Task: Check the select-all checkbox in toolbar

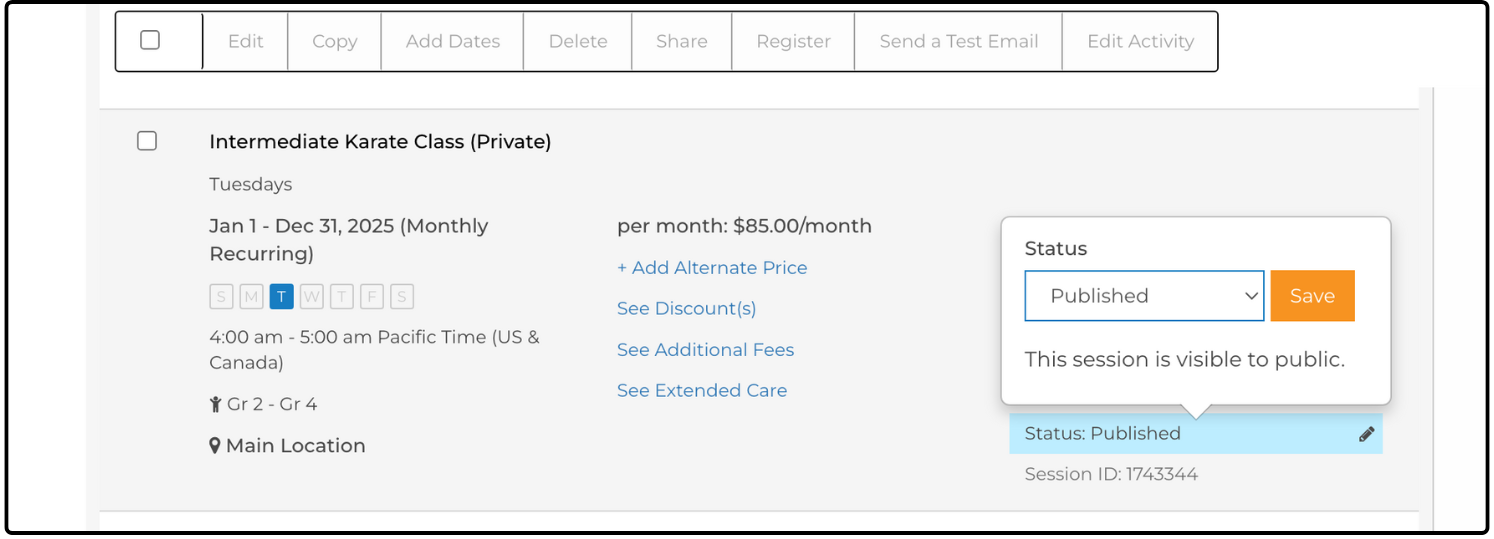Action: (x=150, y=40)
